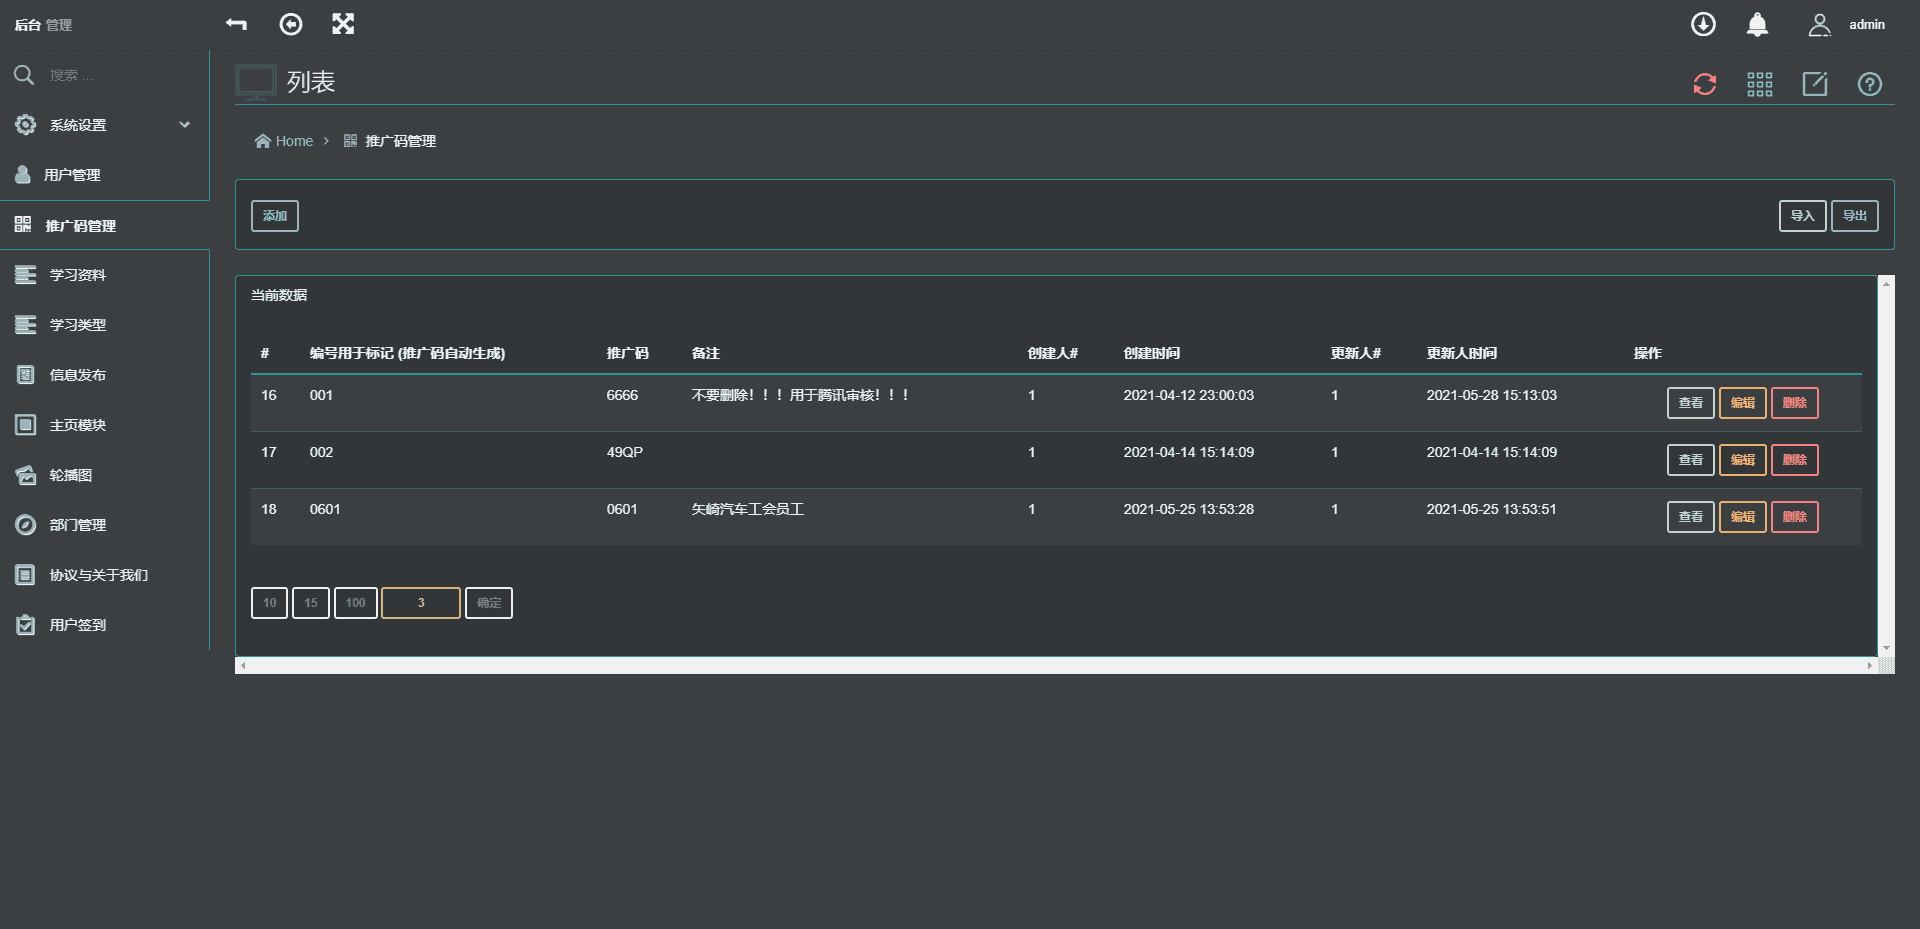The image size is (1920, 929).
Task: Set page size to 100
Action: coord(355,603)
